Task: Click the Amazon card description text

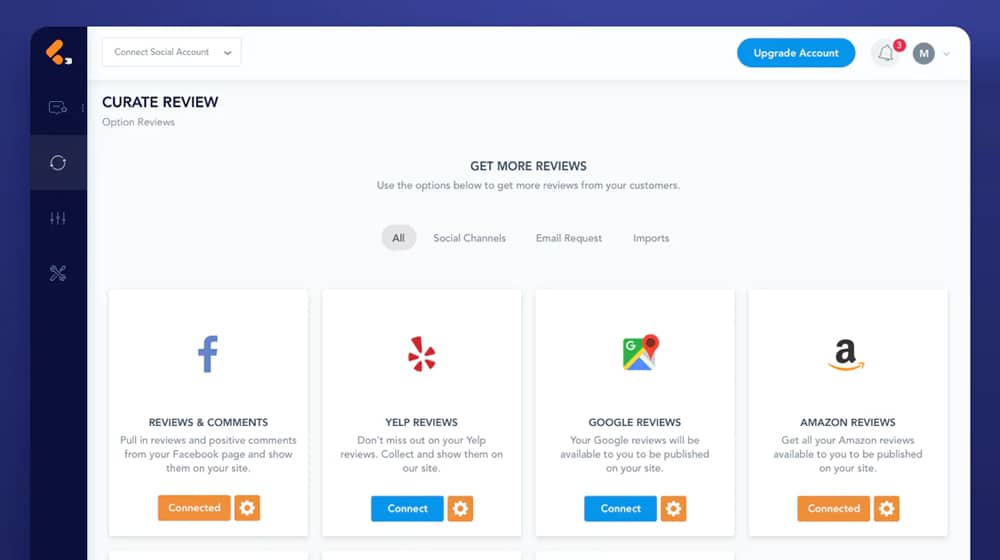Action: 848,454
